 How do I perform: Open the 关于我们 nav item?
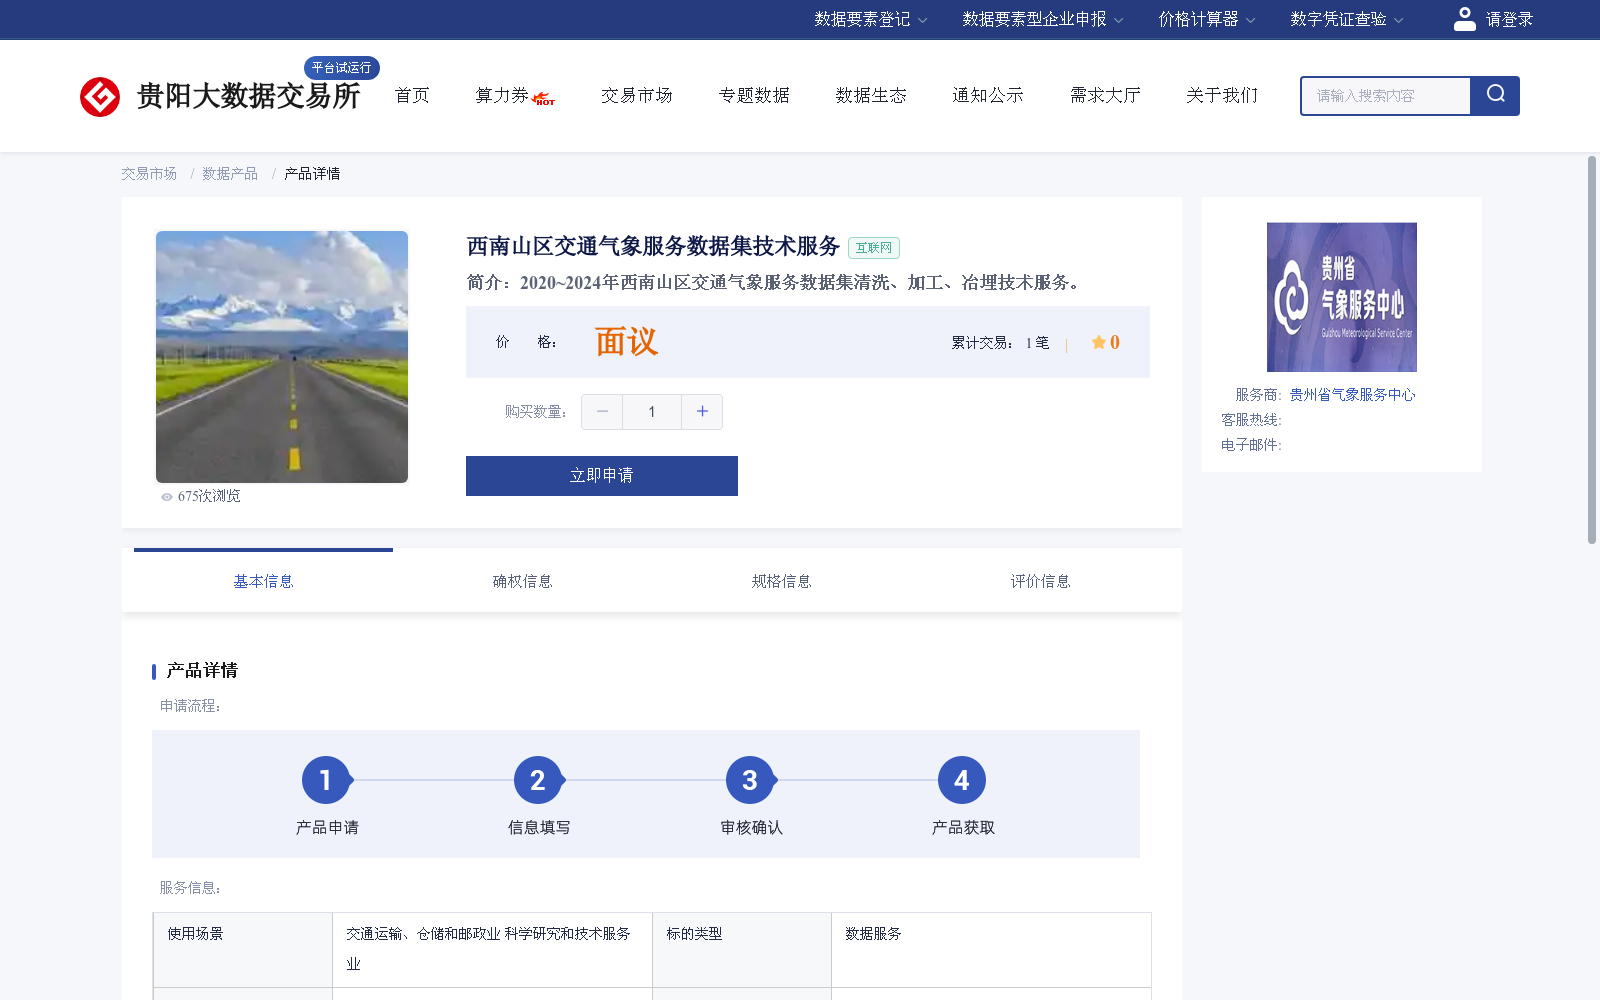1222,95
